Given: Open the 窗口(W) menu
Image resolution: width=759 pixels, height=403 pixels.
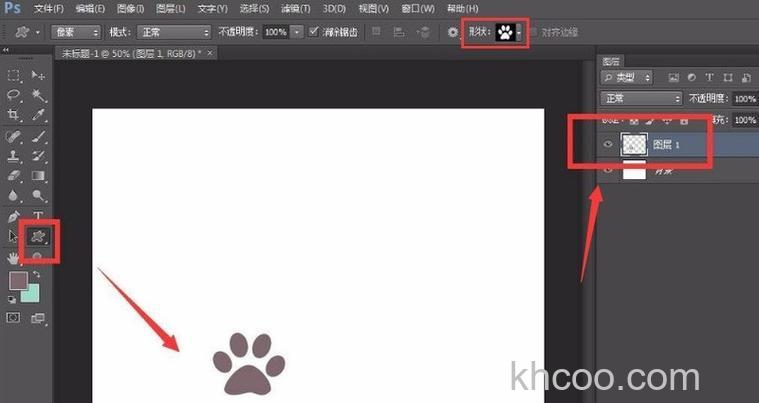Looking at the screenshot, I should click(x=418, y=8).
